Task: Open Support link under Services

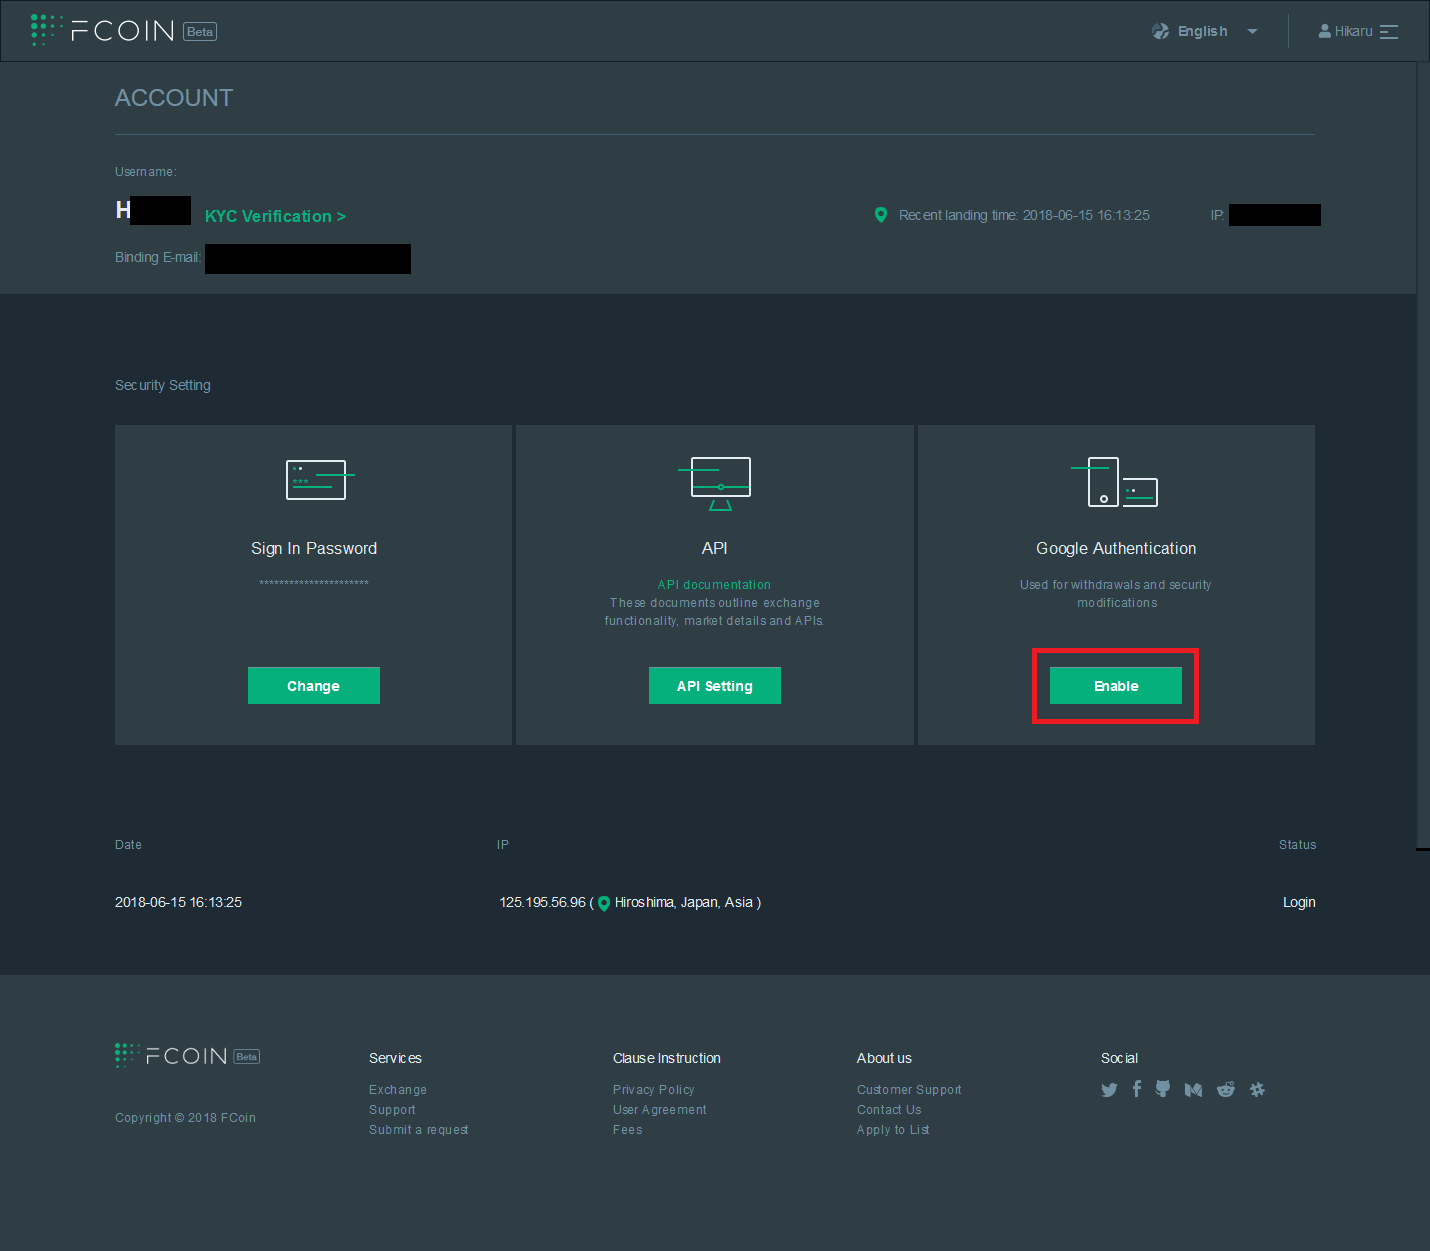Action: tap(392, 1110)
